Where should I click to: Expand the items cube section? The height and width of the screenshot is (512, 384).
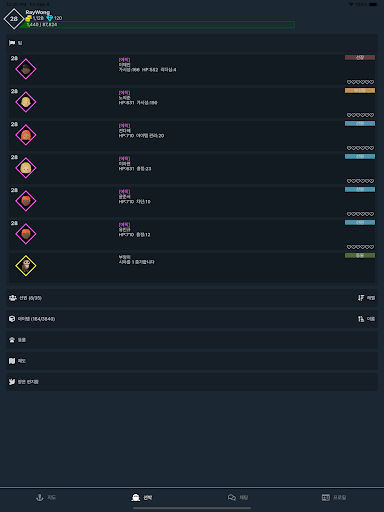(192, 319)
